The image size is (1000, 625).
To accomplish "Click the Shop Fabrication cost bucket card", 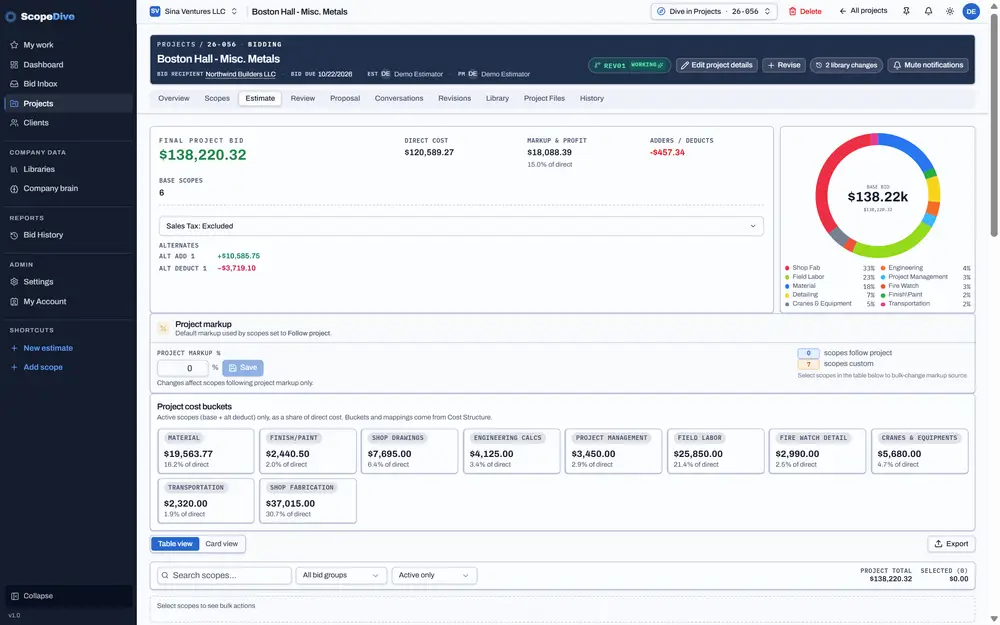I will point(307,501).
